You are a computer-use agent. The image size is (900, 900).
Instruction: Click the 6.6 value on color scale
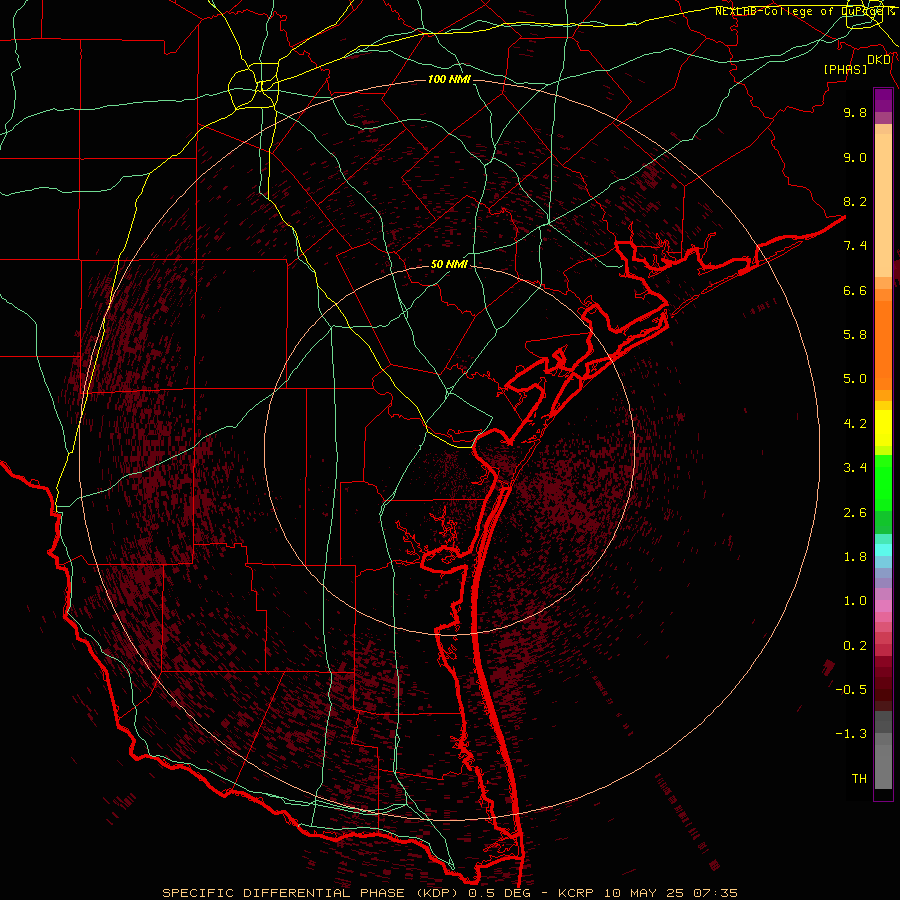(x=855, y=290)
